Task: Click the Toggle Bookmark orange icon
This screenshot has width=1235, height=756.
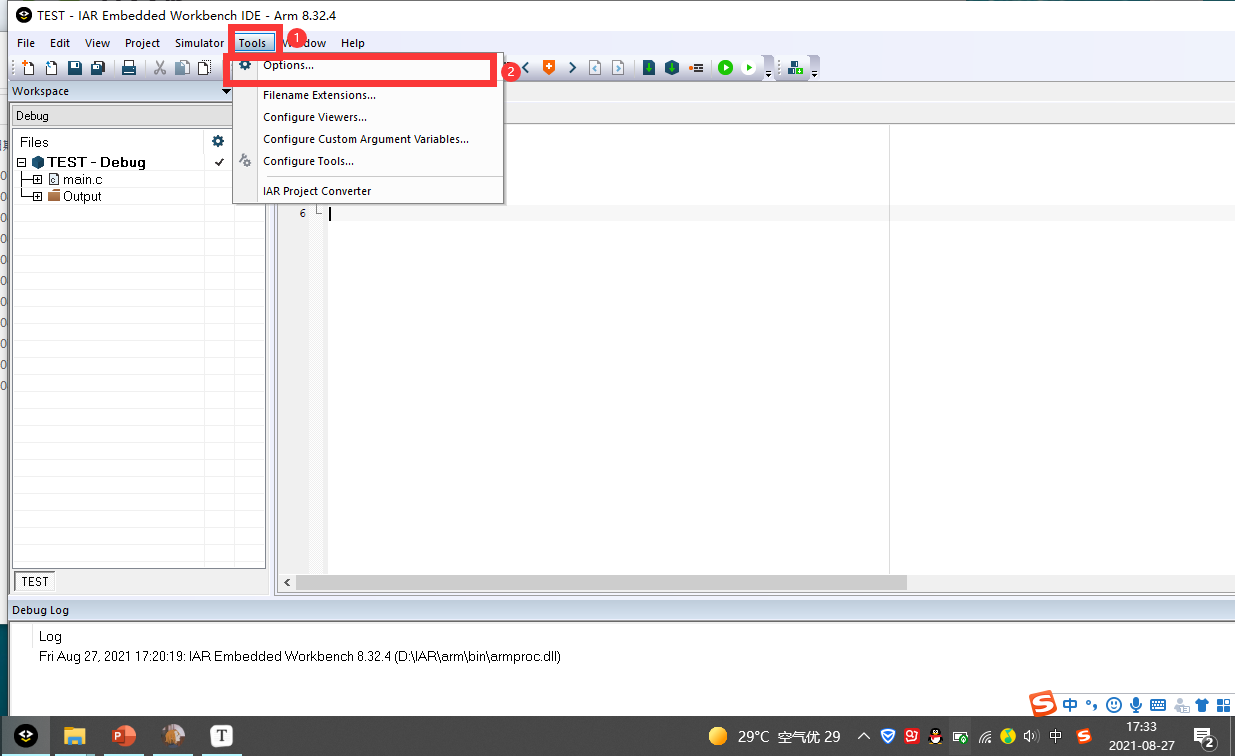Action: tap(549, 67)
